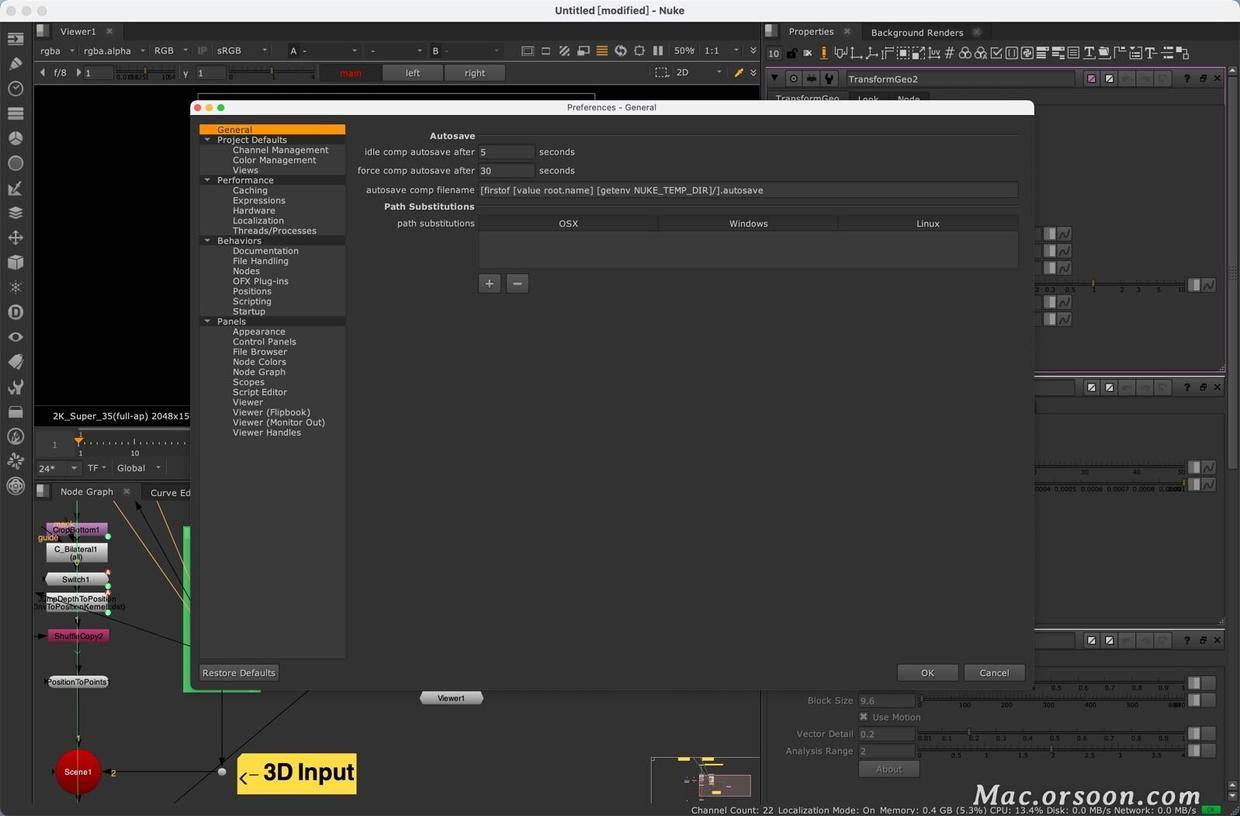Add a path substitution with plus button
The image size is (1240, 816).
(x=489, y=284)
